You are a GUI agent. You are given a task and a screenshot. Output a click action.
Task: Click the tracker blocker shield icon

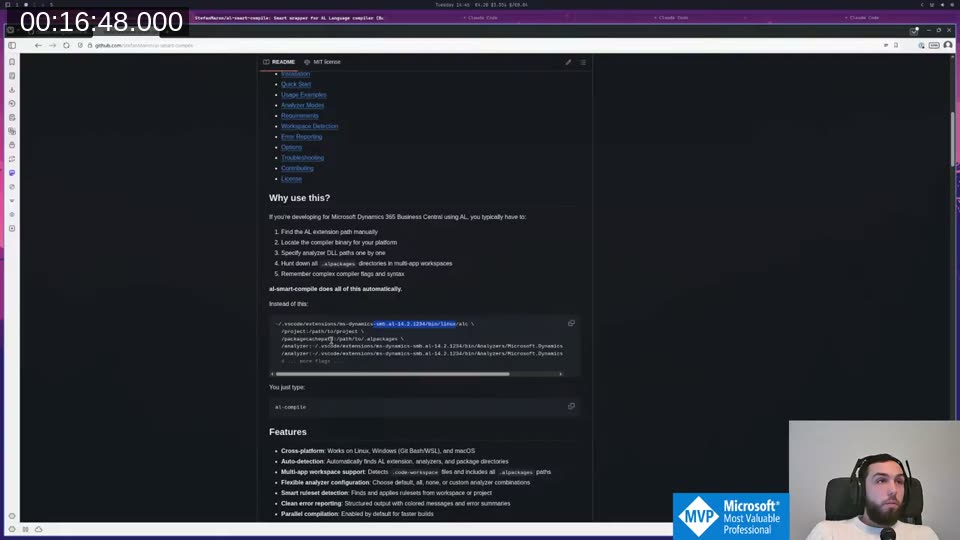tap(80, 45)
